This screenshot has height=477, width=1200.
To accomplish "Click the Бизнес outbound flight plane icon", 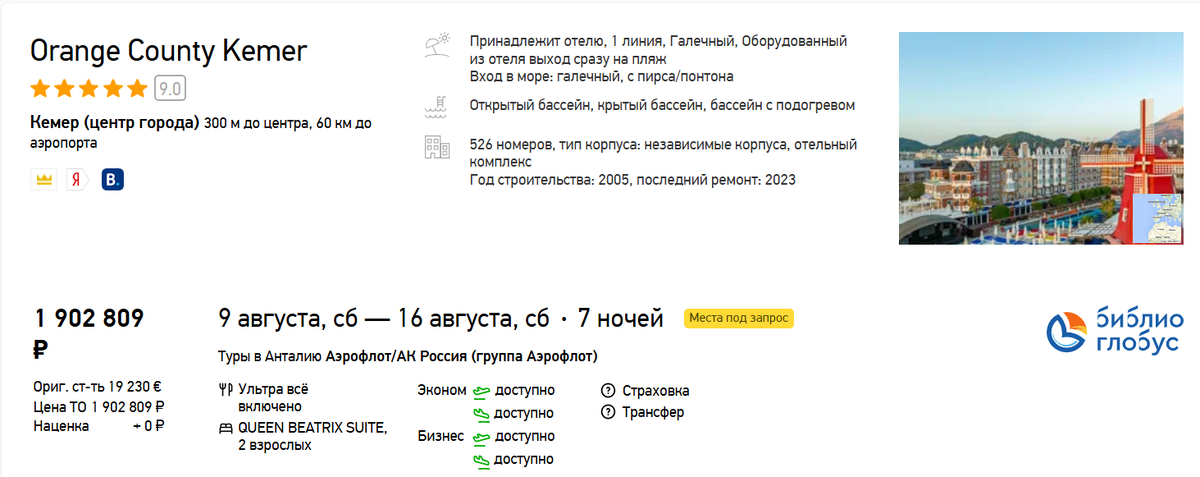I will [482, 436].
